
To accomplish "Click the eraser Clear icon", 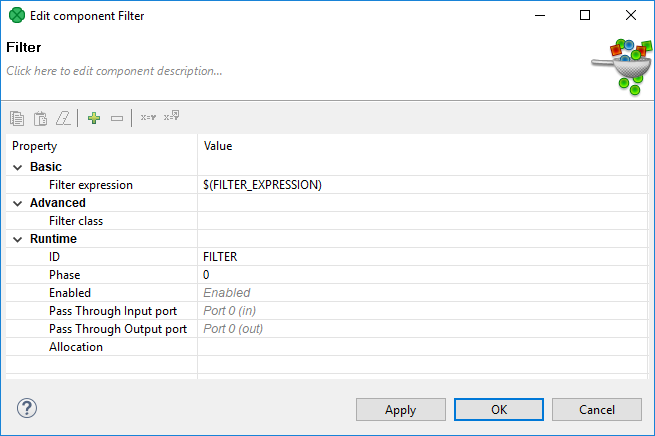I will pyautogui.click(x=63, y=118).
